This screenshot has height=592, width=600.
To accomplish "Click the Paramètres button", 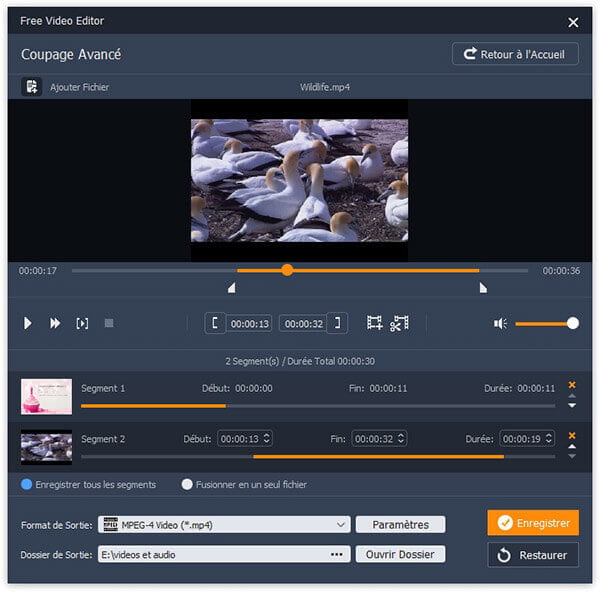I will (400, 525).
